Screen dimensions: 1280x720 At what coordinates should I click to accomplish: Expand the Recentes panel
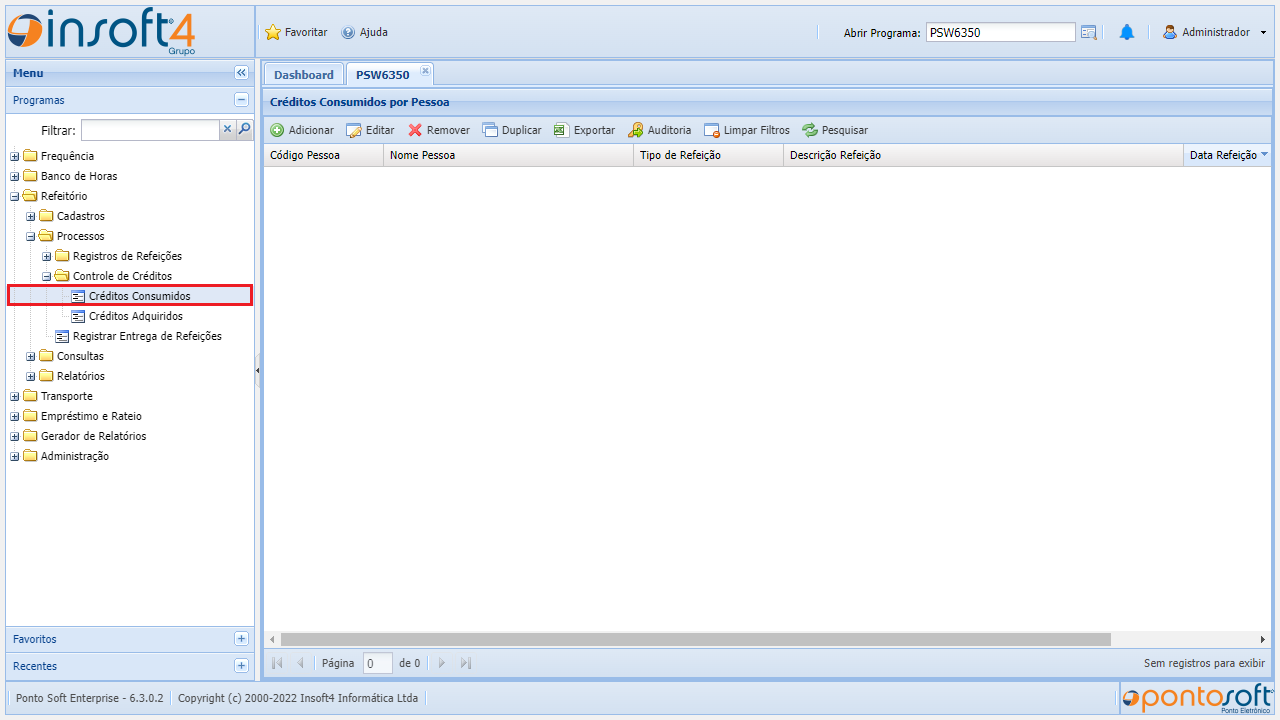coord(241,666)
